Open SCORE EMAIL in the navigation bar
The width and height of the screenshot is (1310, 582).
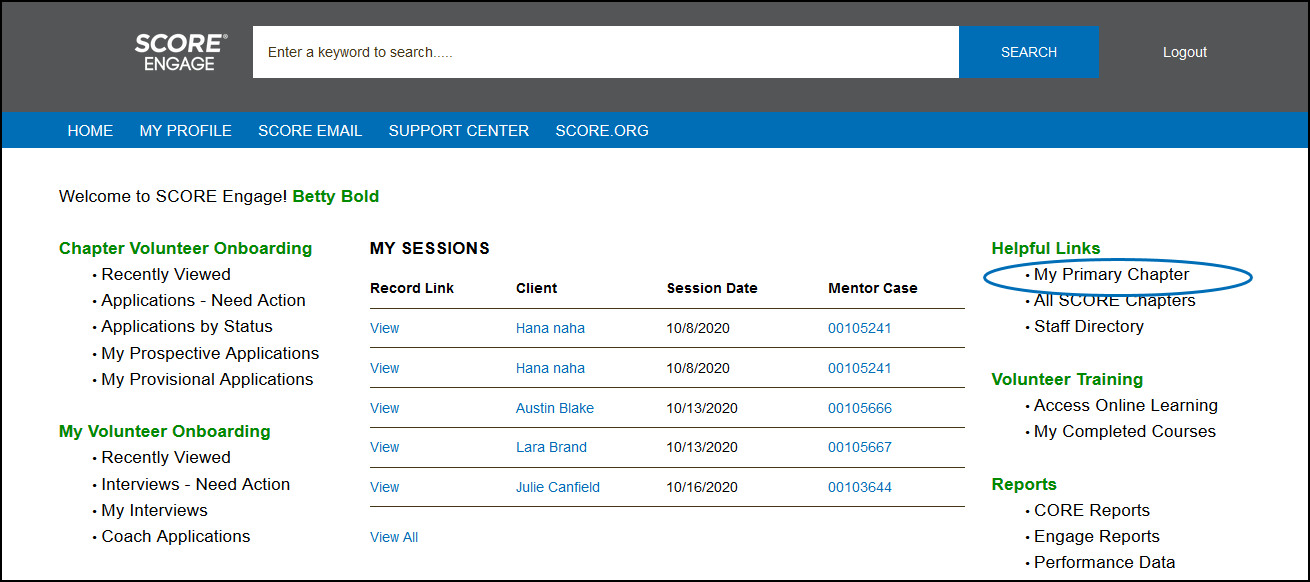310,131
